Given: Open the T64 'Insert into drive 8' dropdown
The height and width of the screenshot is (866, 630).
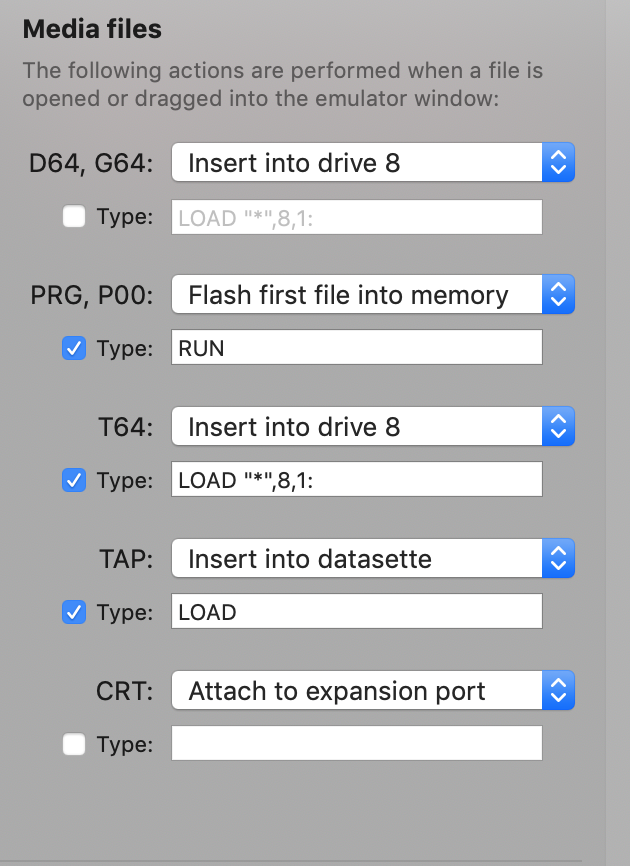Looking at the screenshot, I should (x=373, y=426).
